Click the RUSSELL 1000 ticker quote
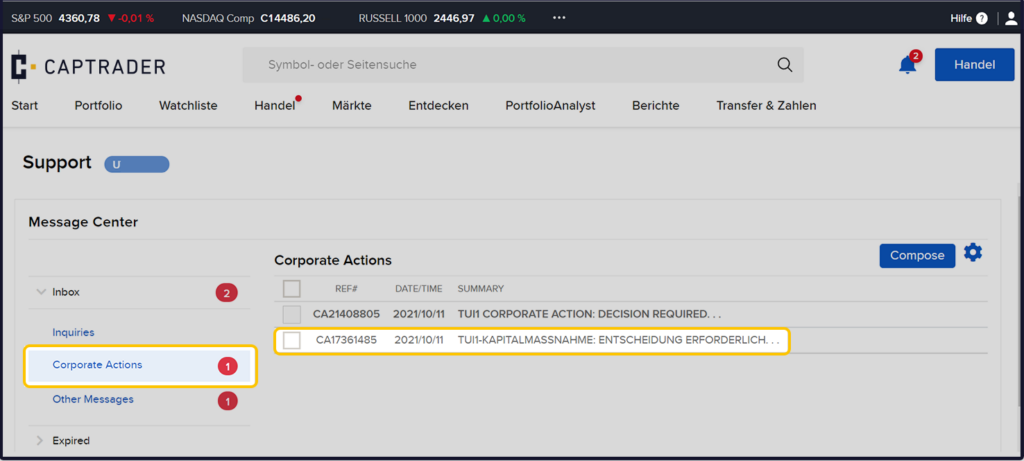 tap(442, 18)
